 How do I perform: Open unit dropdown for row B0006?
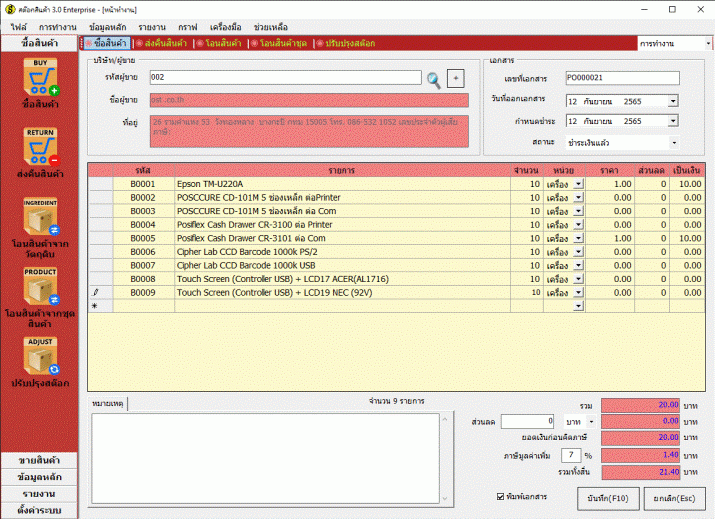point(578,252)
